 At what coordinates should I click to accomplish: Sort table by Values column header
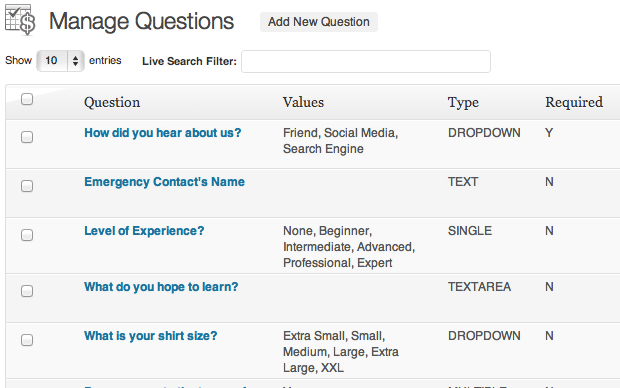303,102
